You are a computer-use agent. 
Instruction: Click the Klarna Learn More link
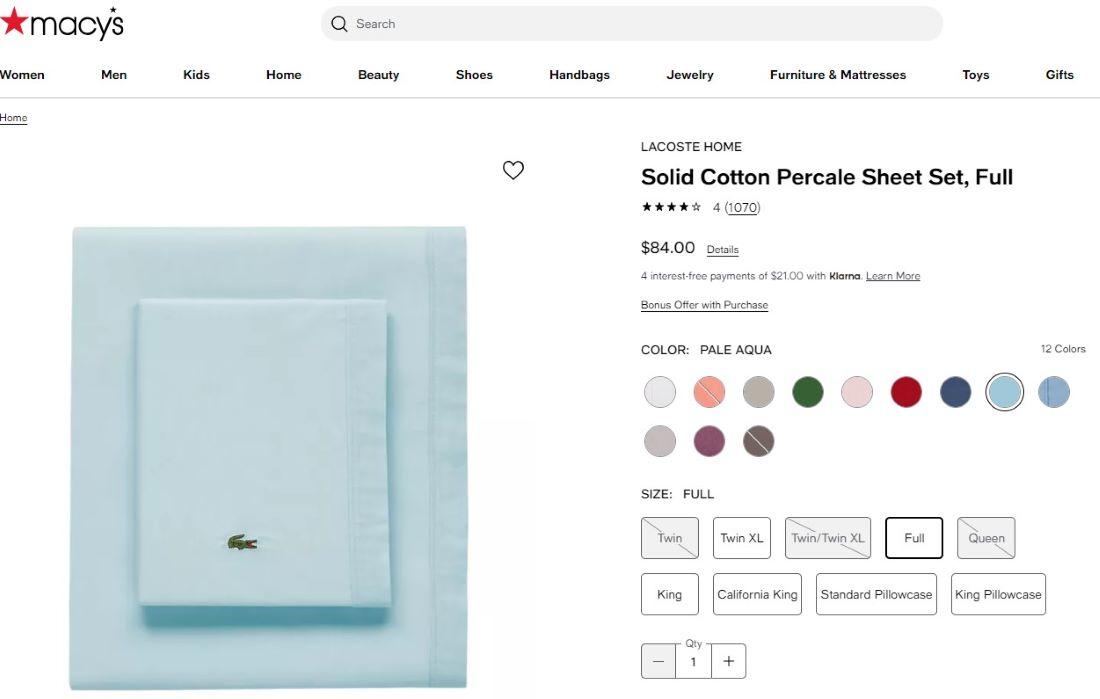(x=893, y=276)
